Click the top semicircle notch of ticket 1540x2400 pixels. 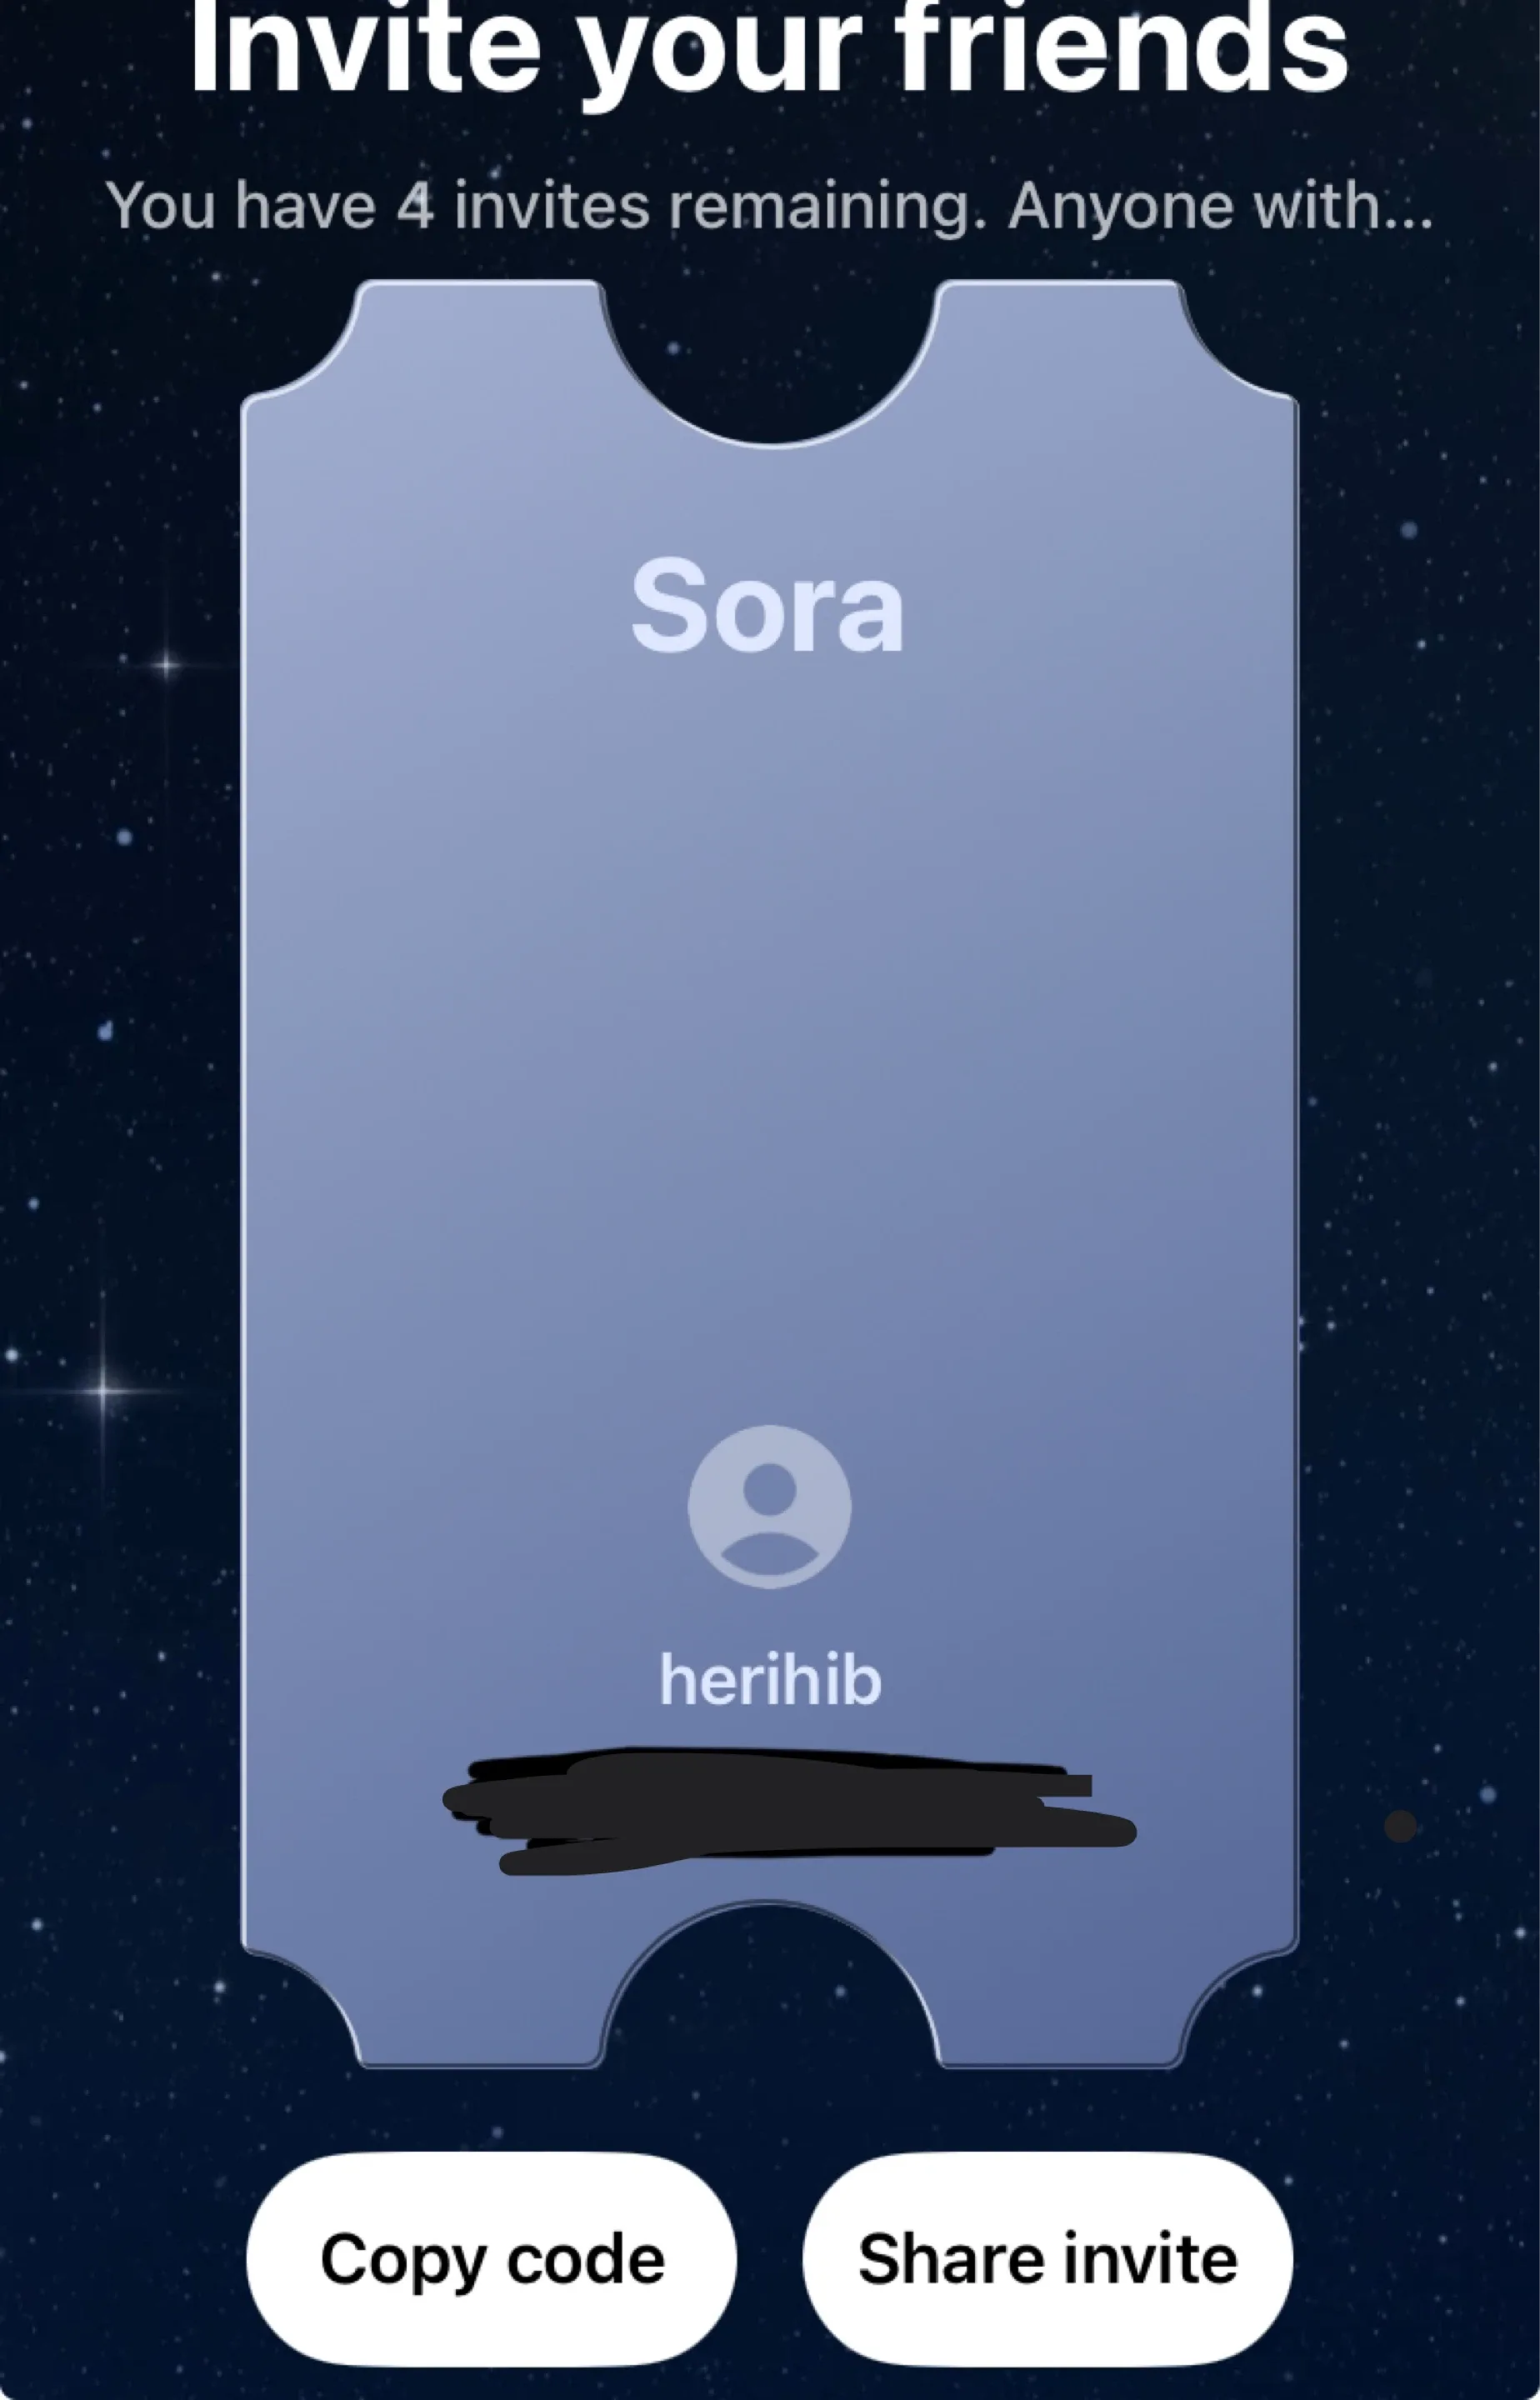(769, 365)
